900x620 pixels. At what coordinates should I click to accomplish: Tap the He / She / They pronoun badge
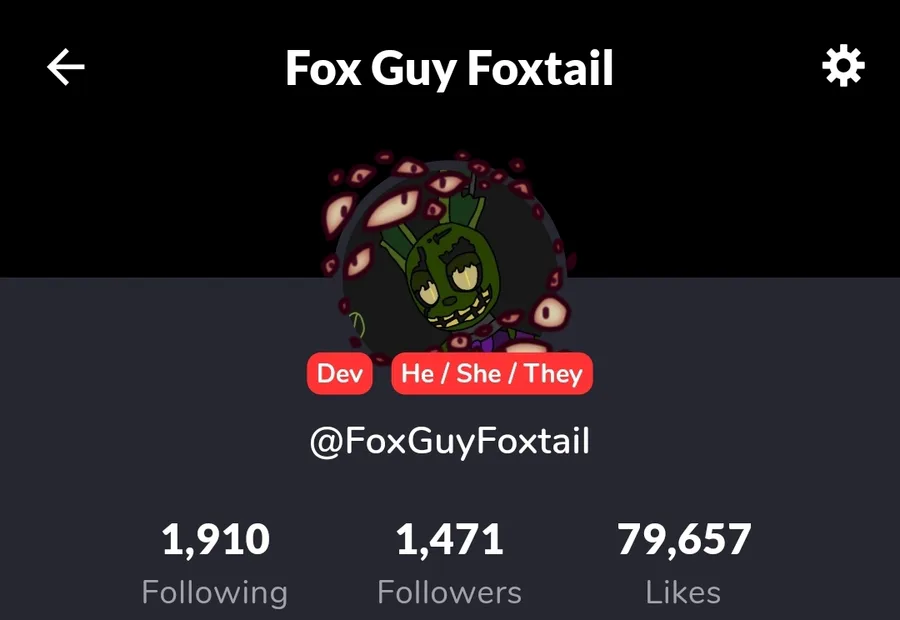tap(492, 374)
